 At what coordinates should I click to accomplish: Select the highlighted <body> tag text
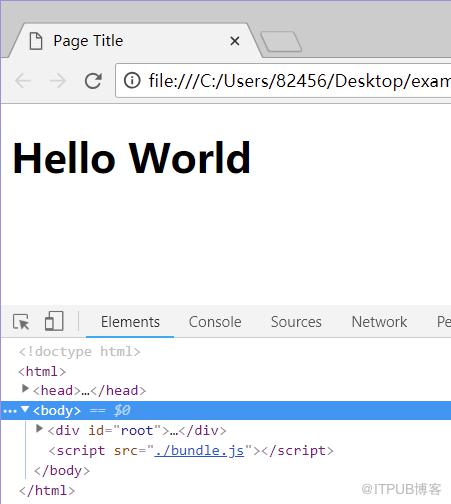click(57, 410)
